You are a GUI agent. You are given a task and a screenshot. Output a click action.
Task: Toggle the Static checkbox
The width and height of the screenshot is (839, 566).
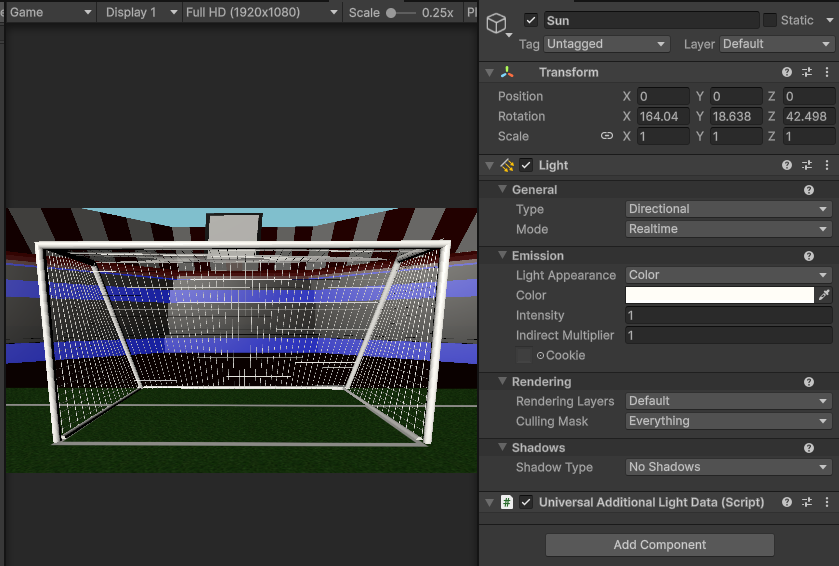click(770, 20)
